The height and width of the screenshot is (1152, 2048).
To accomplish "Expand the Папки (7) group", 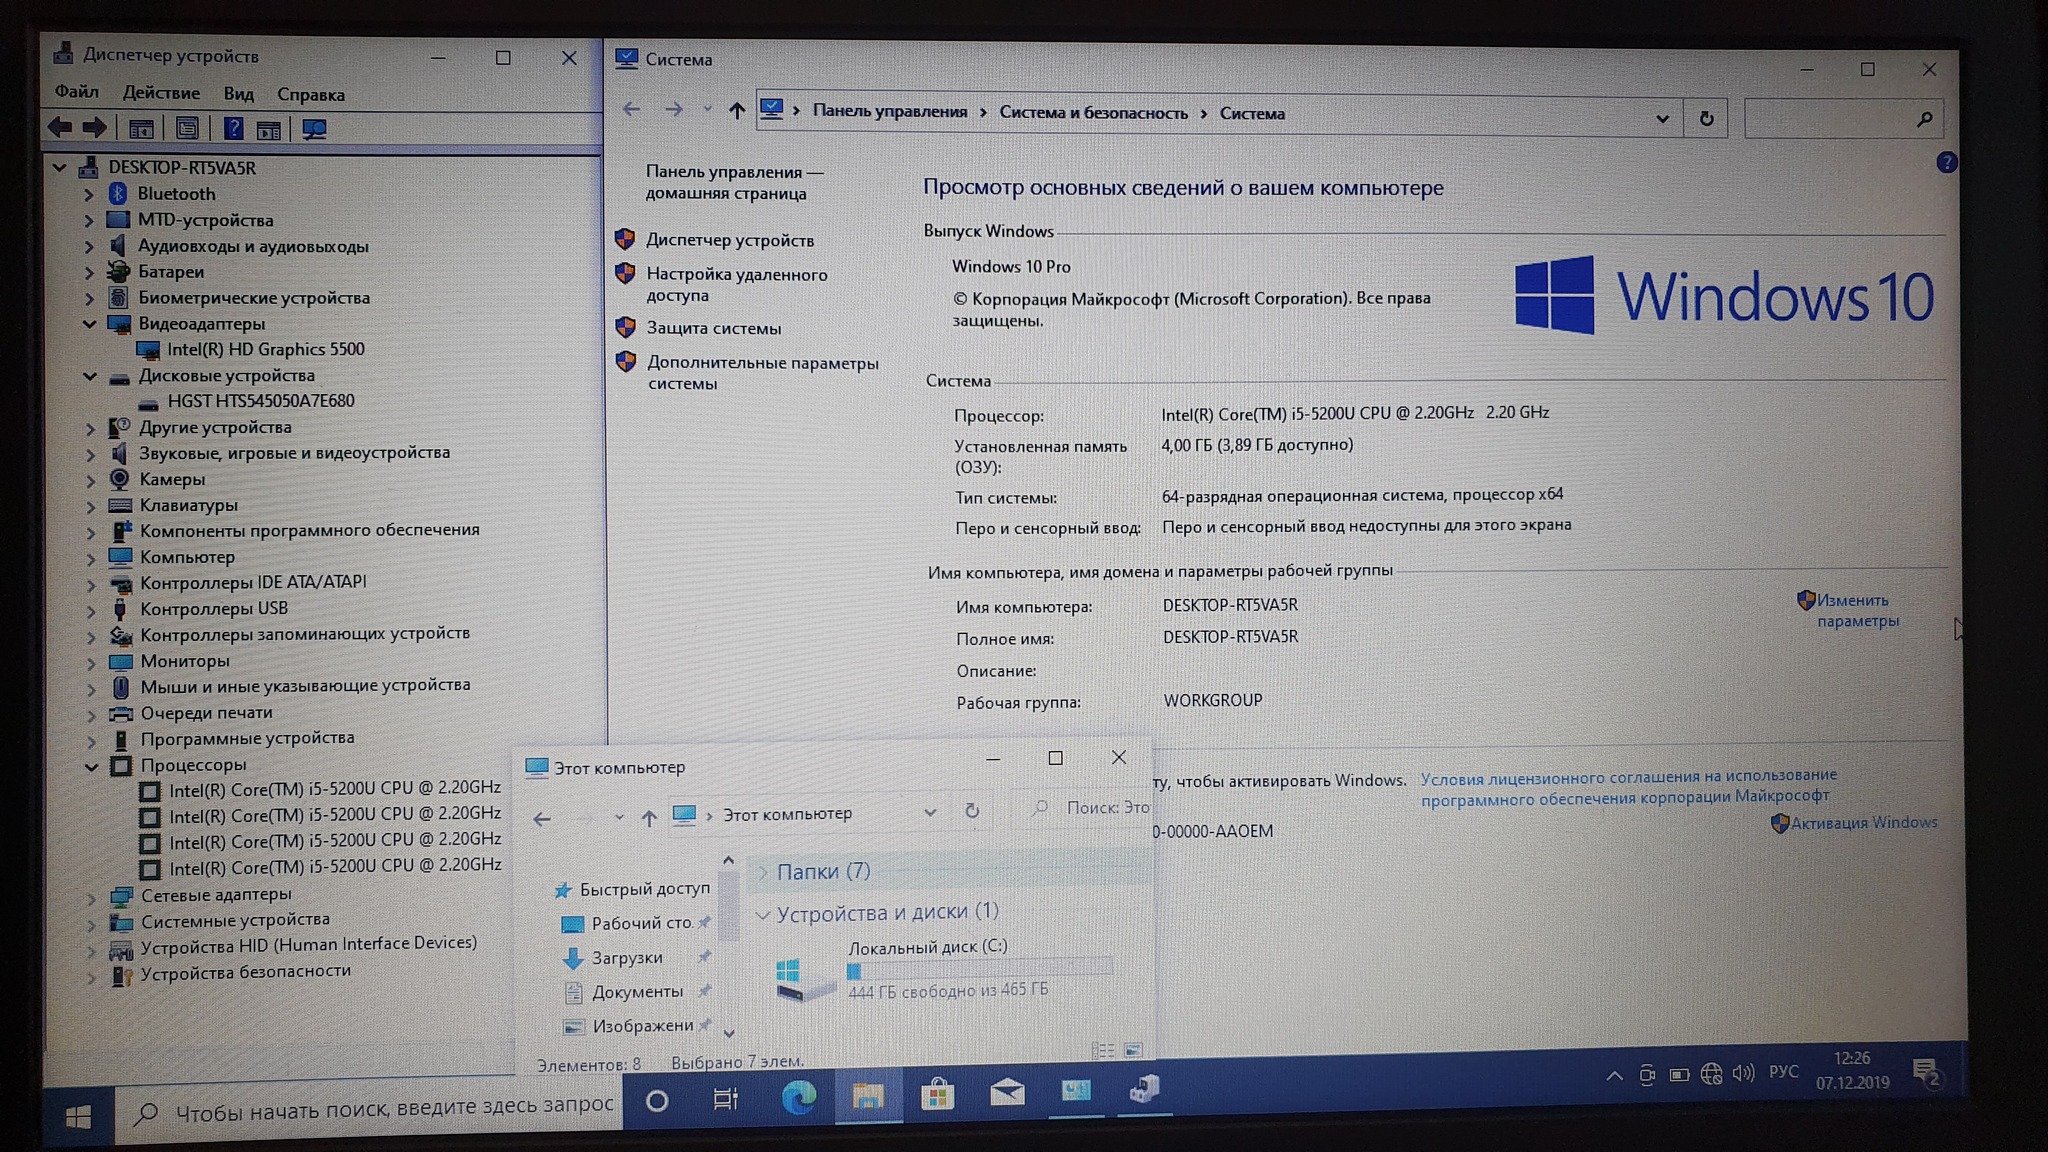I will pyautogui.click(x=762, y=872).
